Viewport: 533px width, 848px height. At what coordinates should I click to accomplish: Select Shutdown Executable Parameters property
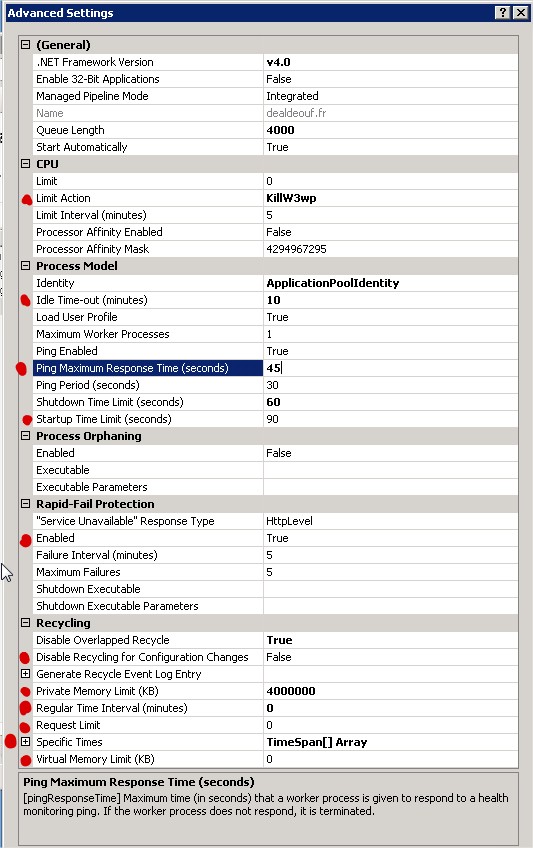(x=148, y=606)
